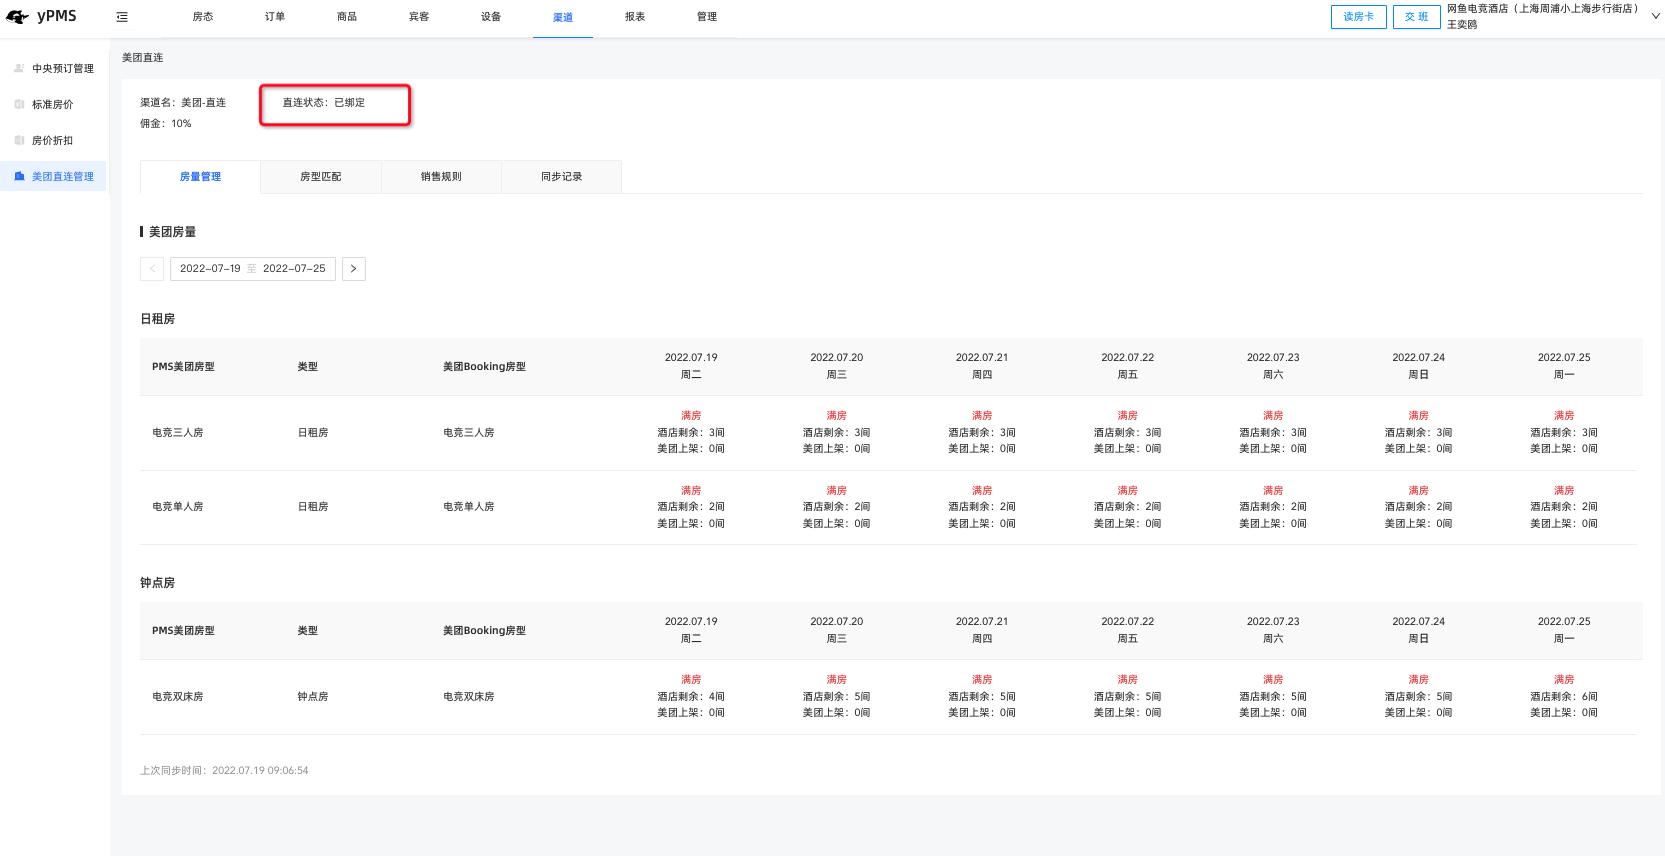Click 电竞三人房 cell for 2022.07.22
The width and height of the screenshot is (1665, 856).
tap(1128, 432)
